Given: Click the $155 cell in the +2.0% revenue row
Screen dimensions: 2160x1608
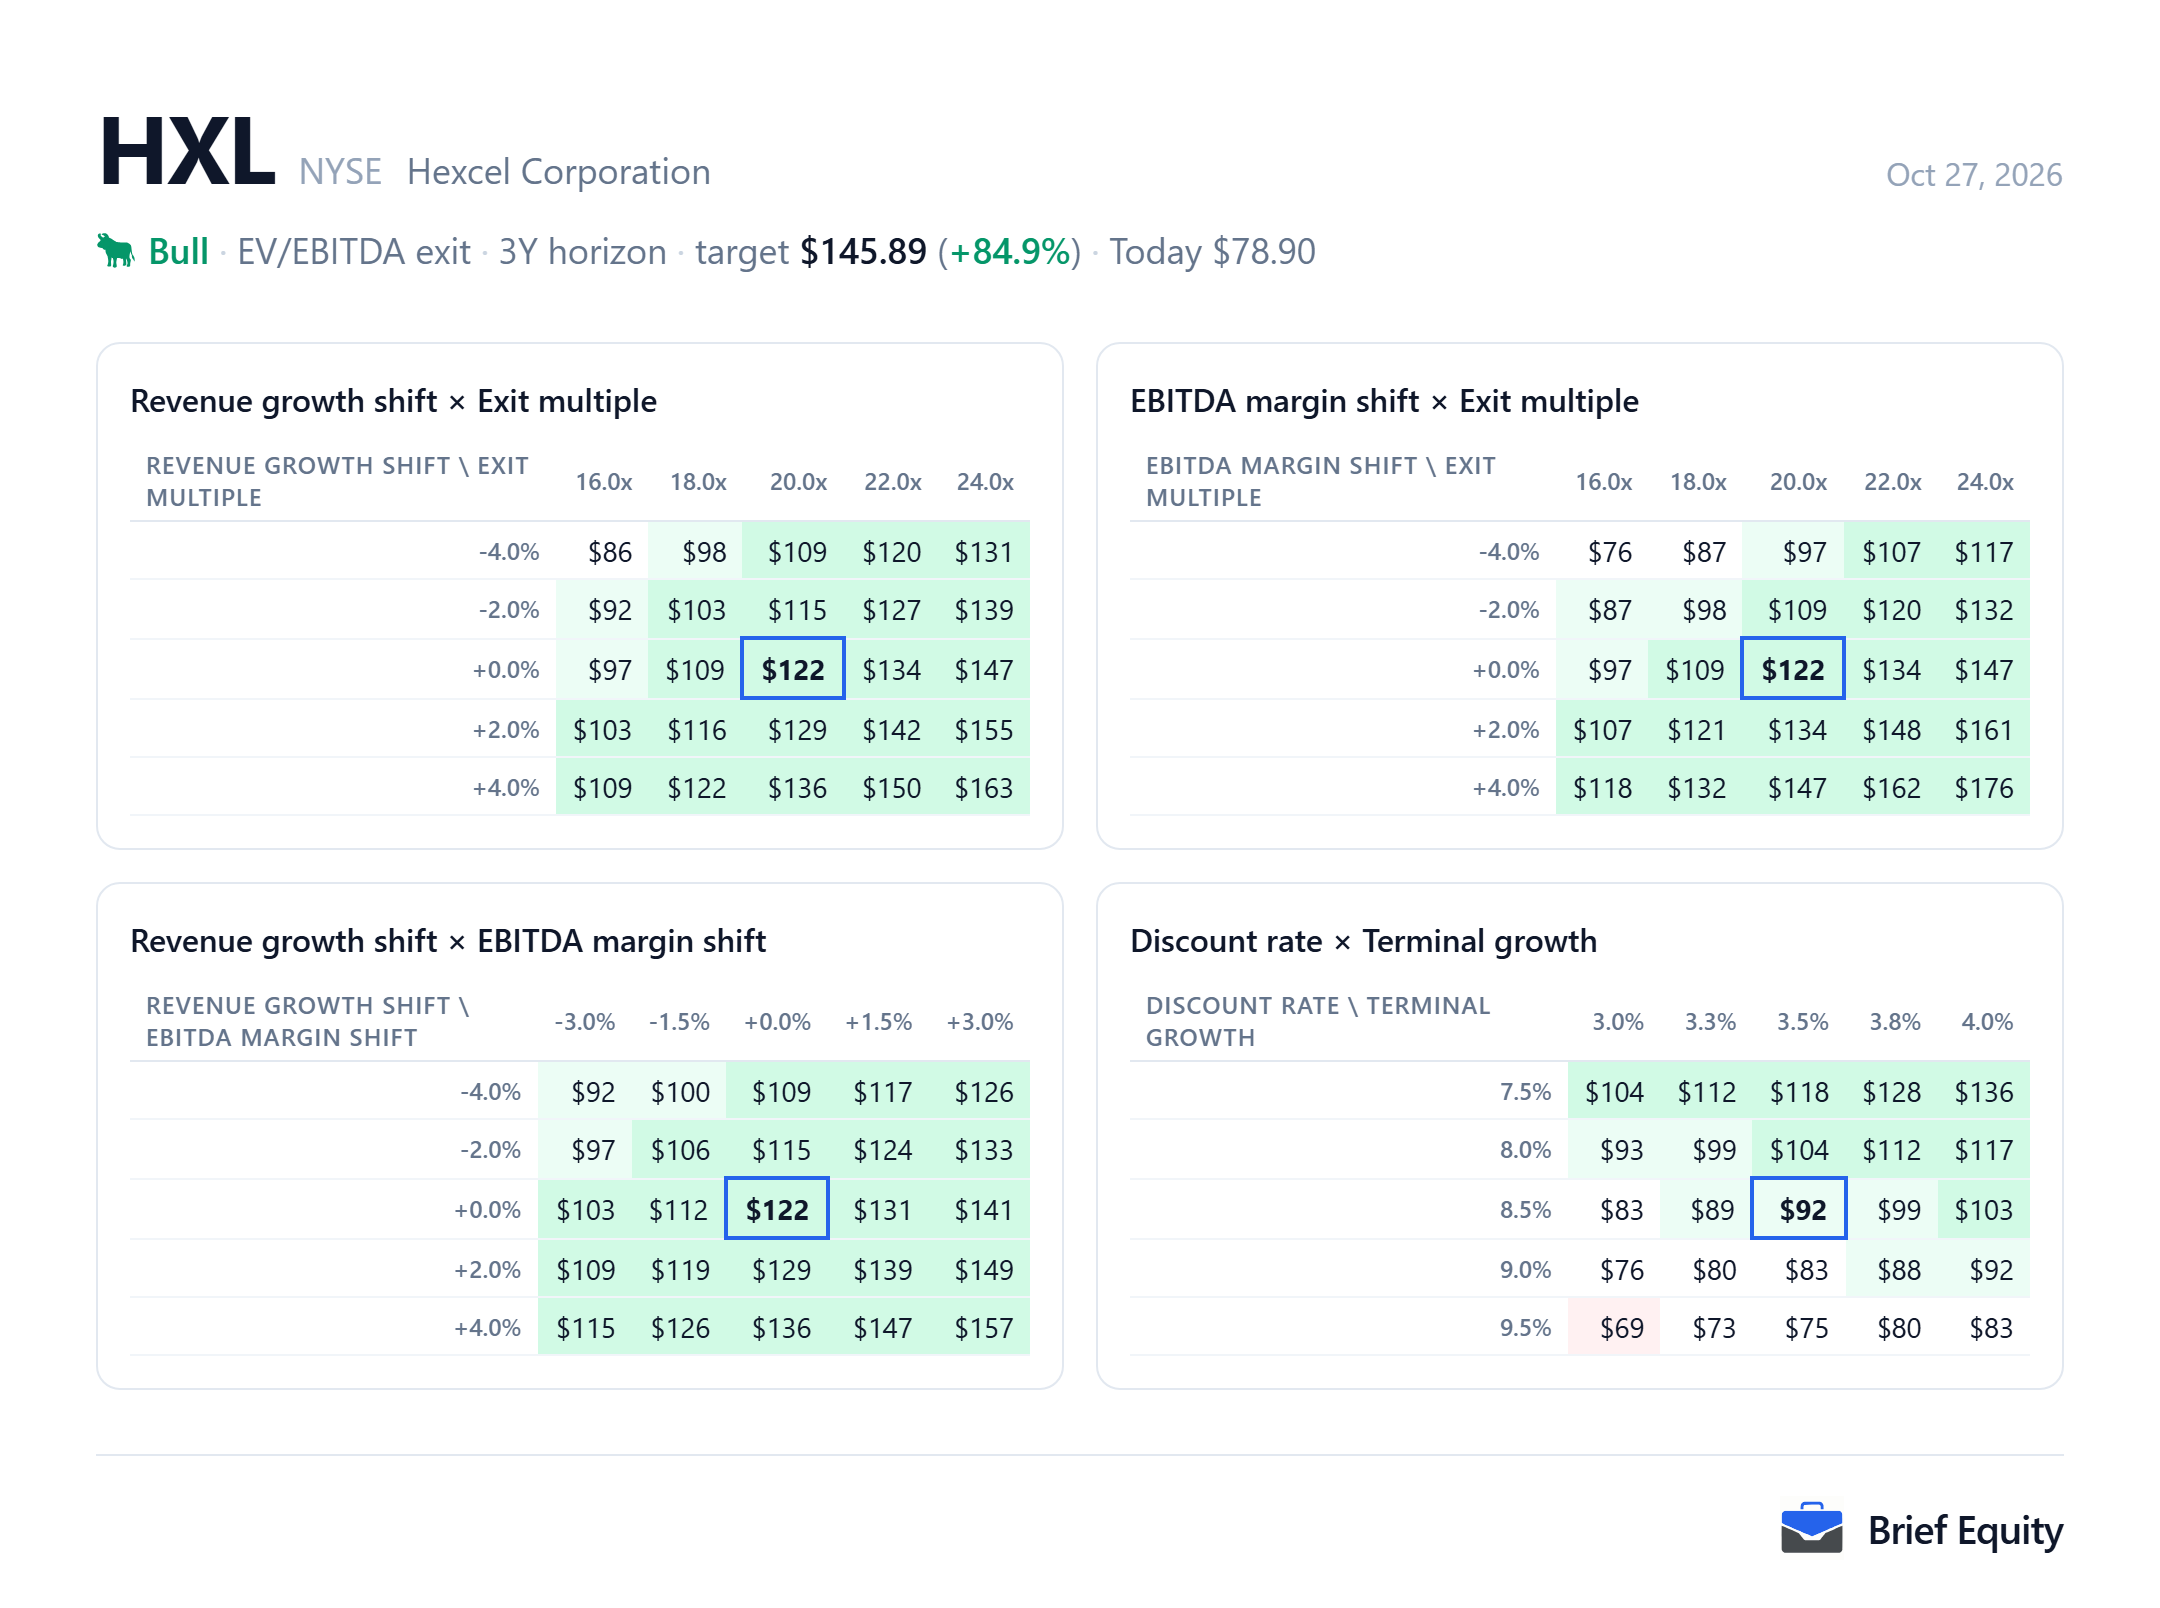Looking at the screenshot, I should coord(983,730).
